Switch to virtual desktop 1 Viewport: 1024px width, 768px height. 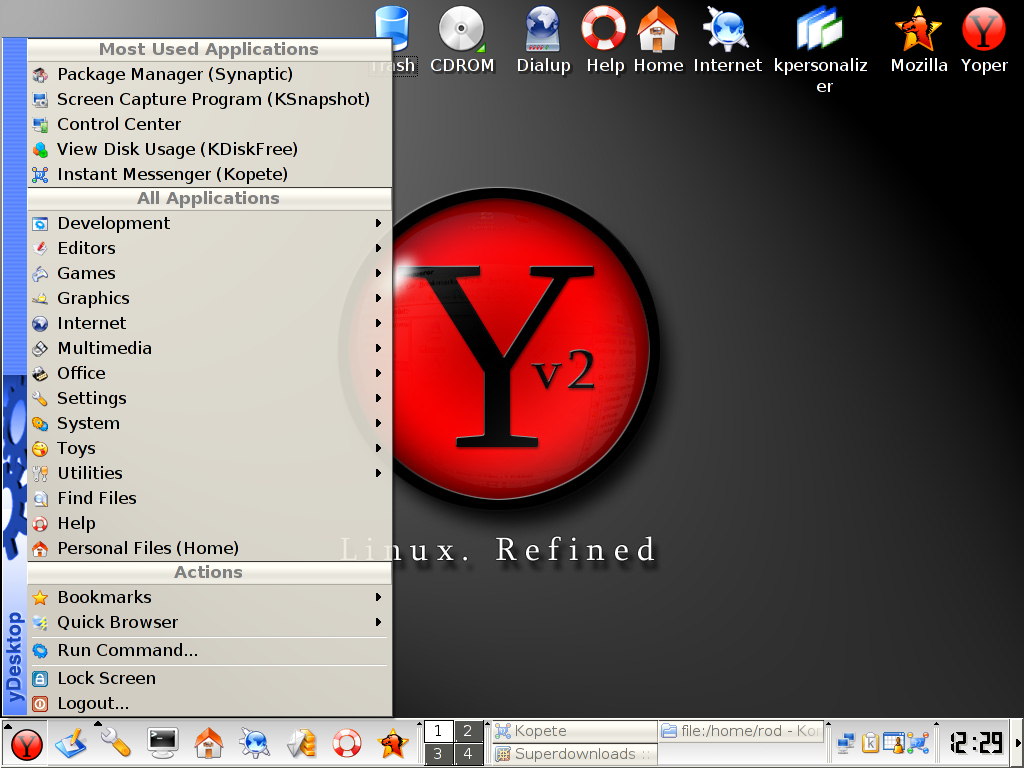(438, 731)
